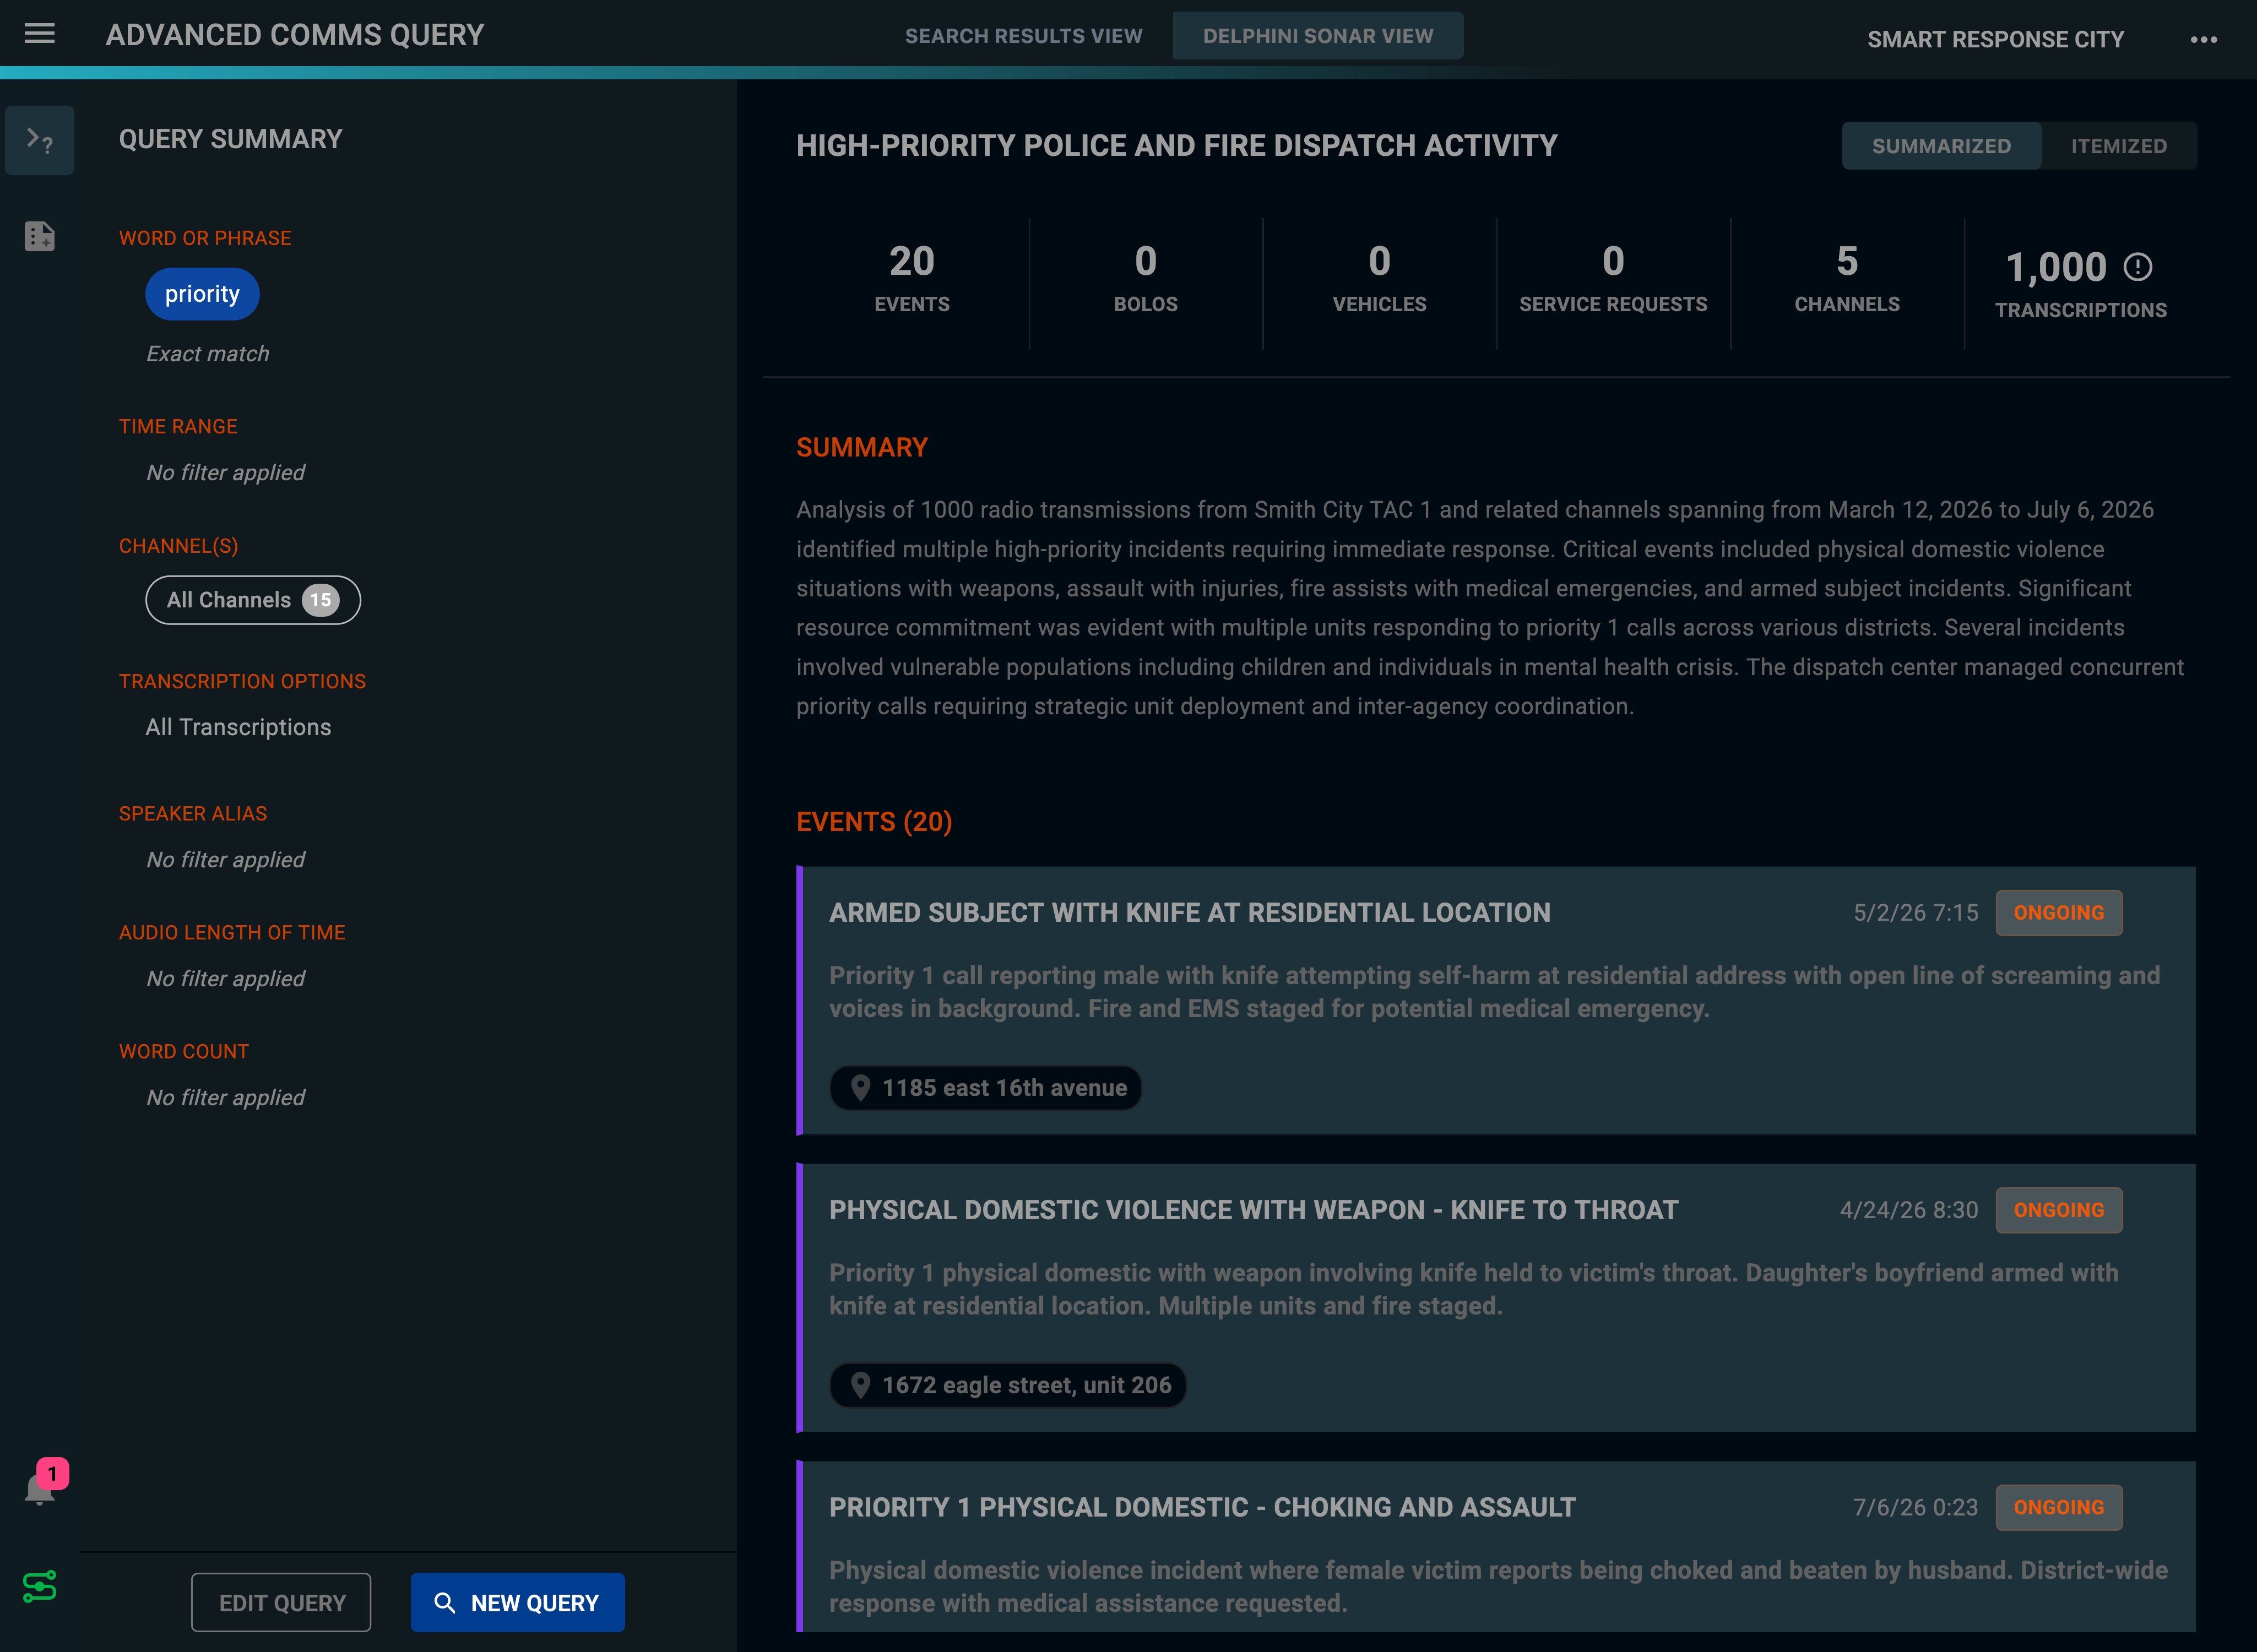Switch to Delphini Sonar View tab
Screen dimensions: 2257x1652
click(x=1318, y=36)
